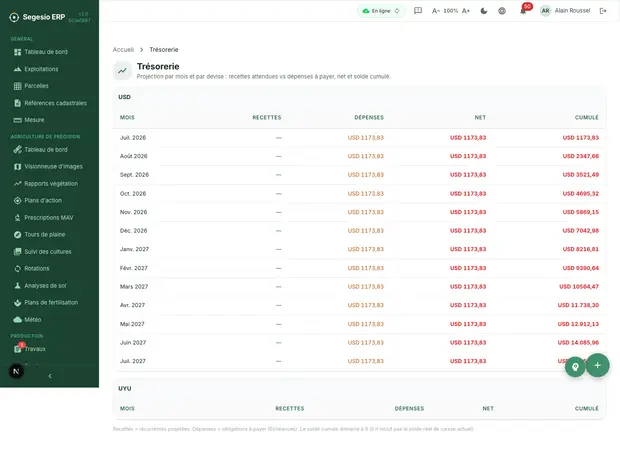The width and height of the screenshot is (620, 457).
Task: Click the USD table DÉPENSES column header
Action: pos(369,117)
